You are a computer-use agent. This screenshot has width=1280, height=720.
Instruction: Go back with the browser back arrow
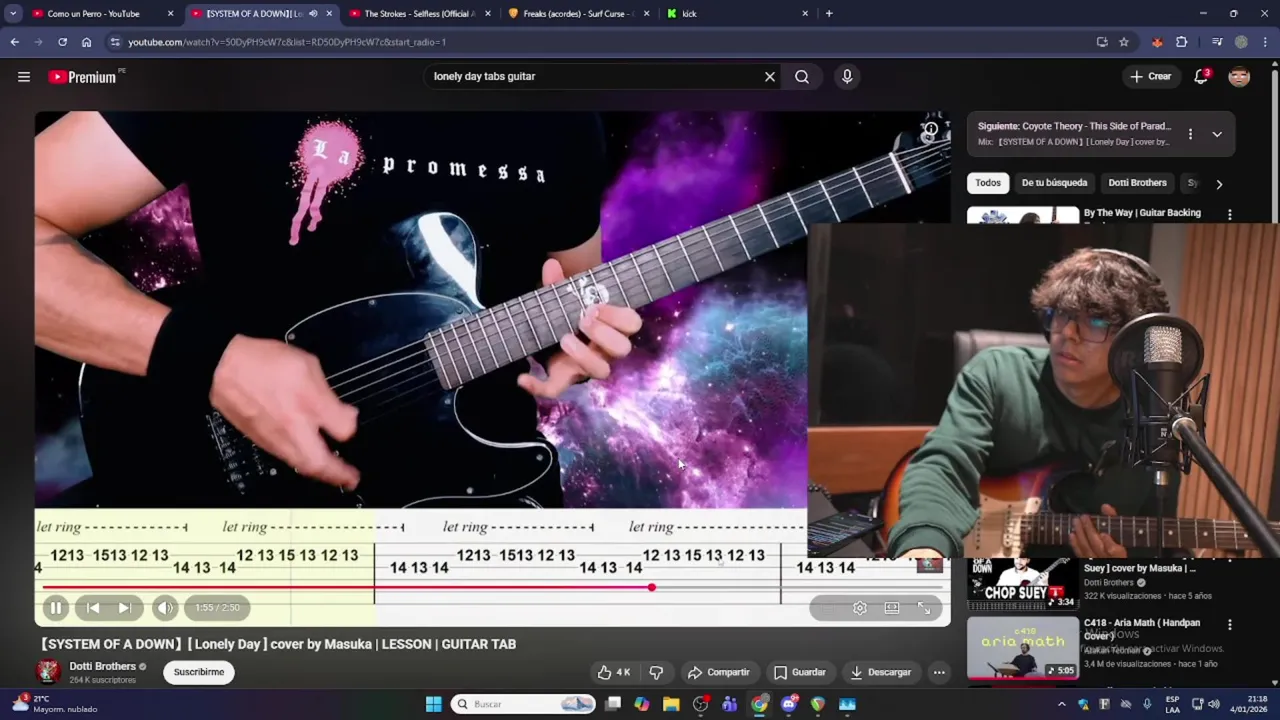point(14,42)
